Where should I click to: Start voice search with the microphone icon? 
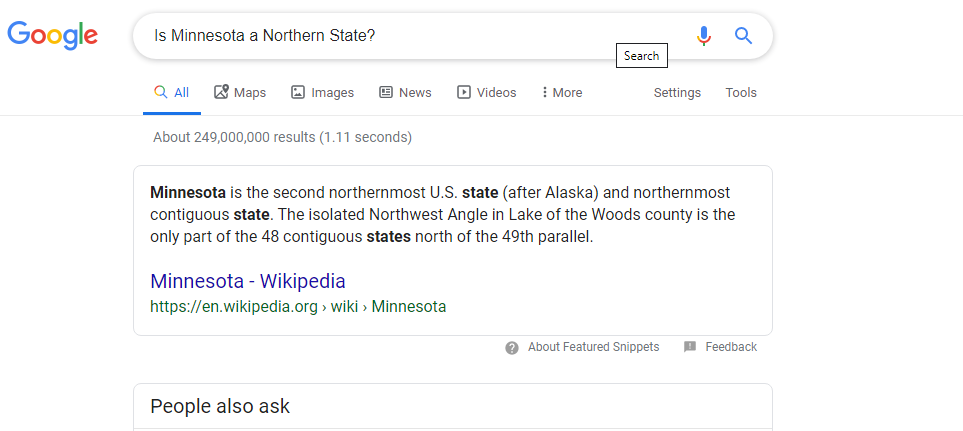[704, 36]
